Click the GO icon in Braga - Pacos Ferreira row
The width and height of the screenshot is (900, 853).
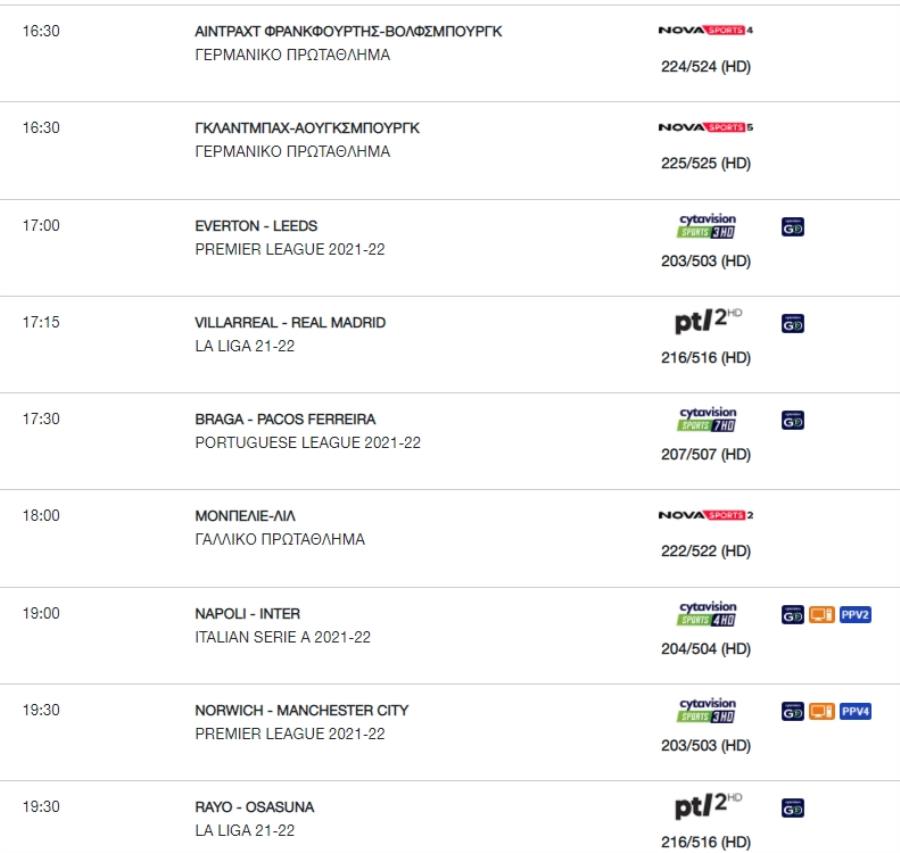(793, 420)
